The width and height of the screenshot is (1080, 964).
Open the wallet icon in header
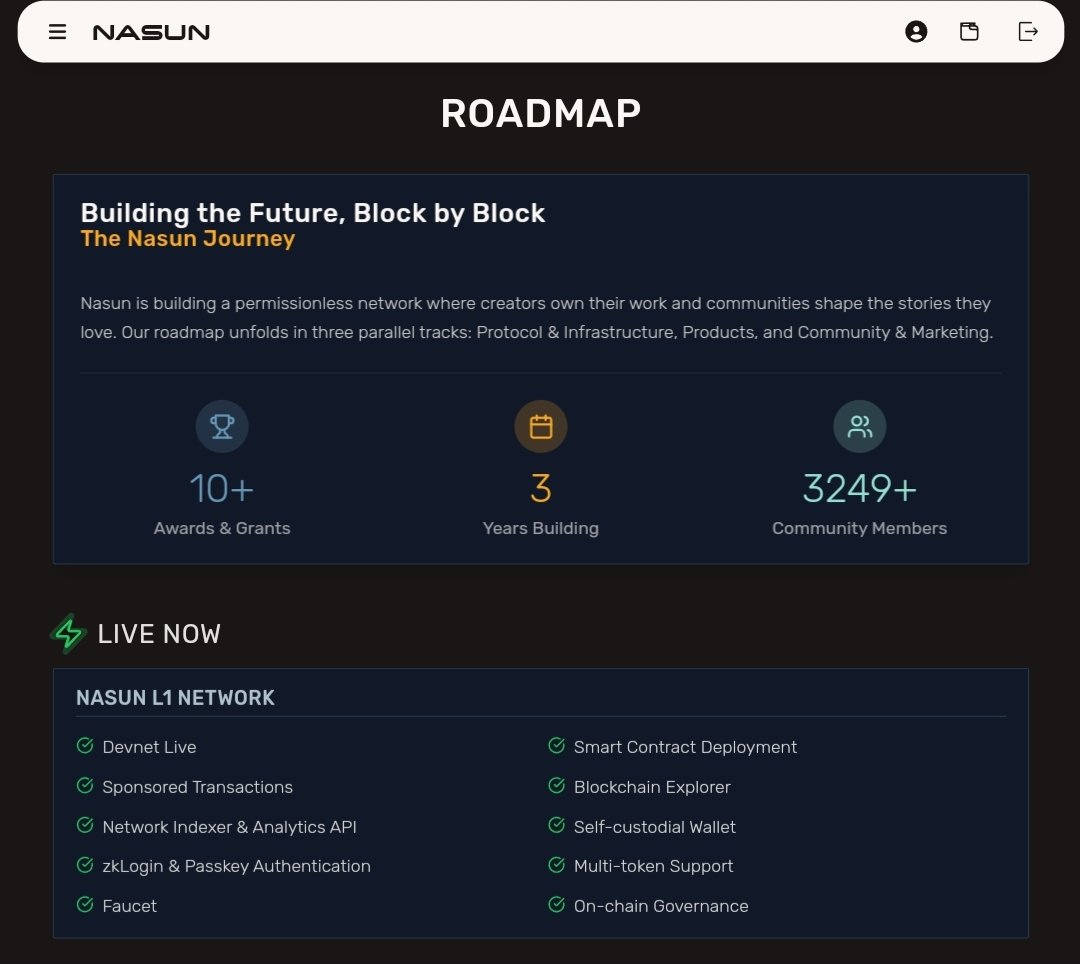[969, 32]
